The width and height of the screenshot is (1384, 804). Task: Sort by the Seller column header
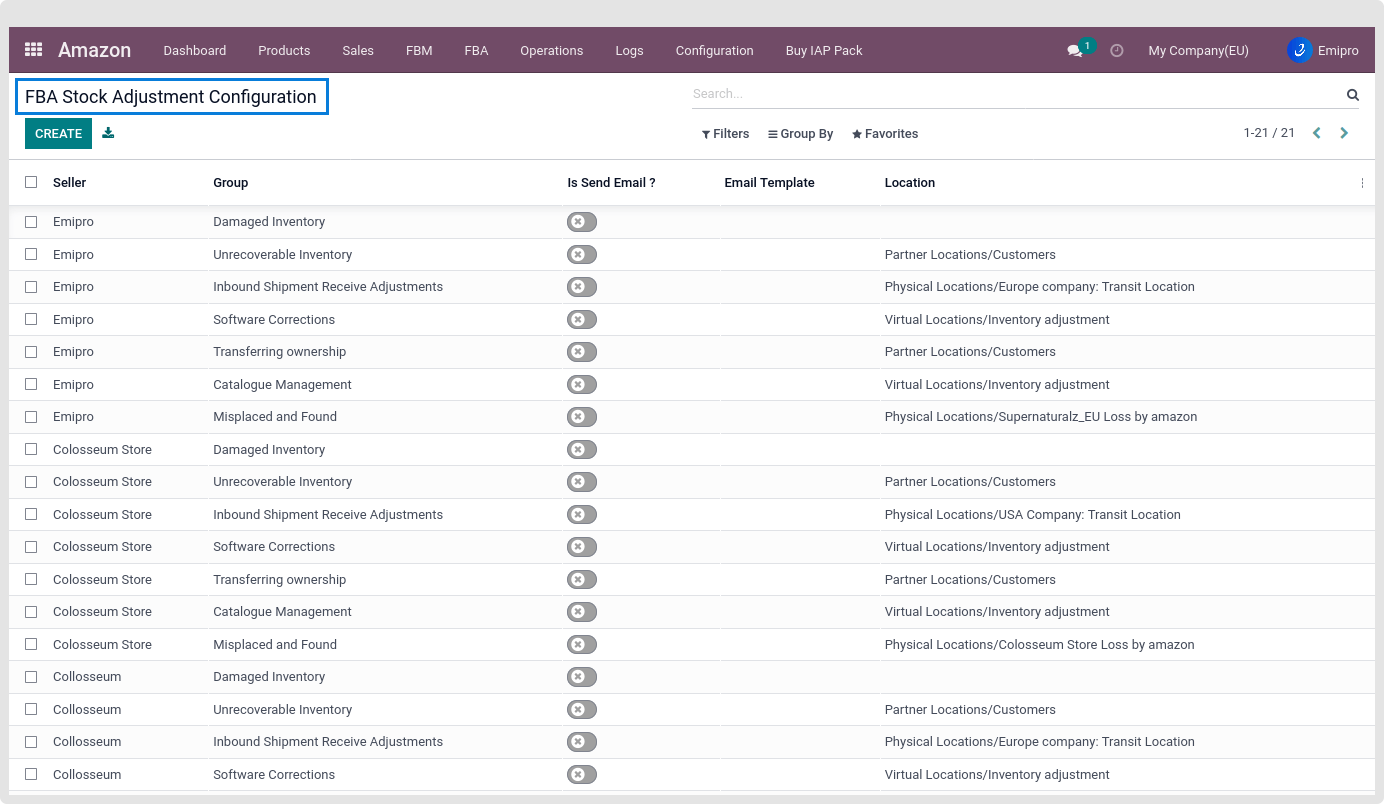tap(70, 183)
